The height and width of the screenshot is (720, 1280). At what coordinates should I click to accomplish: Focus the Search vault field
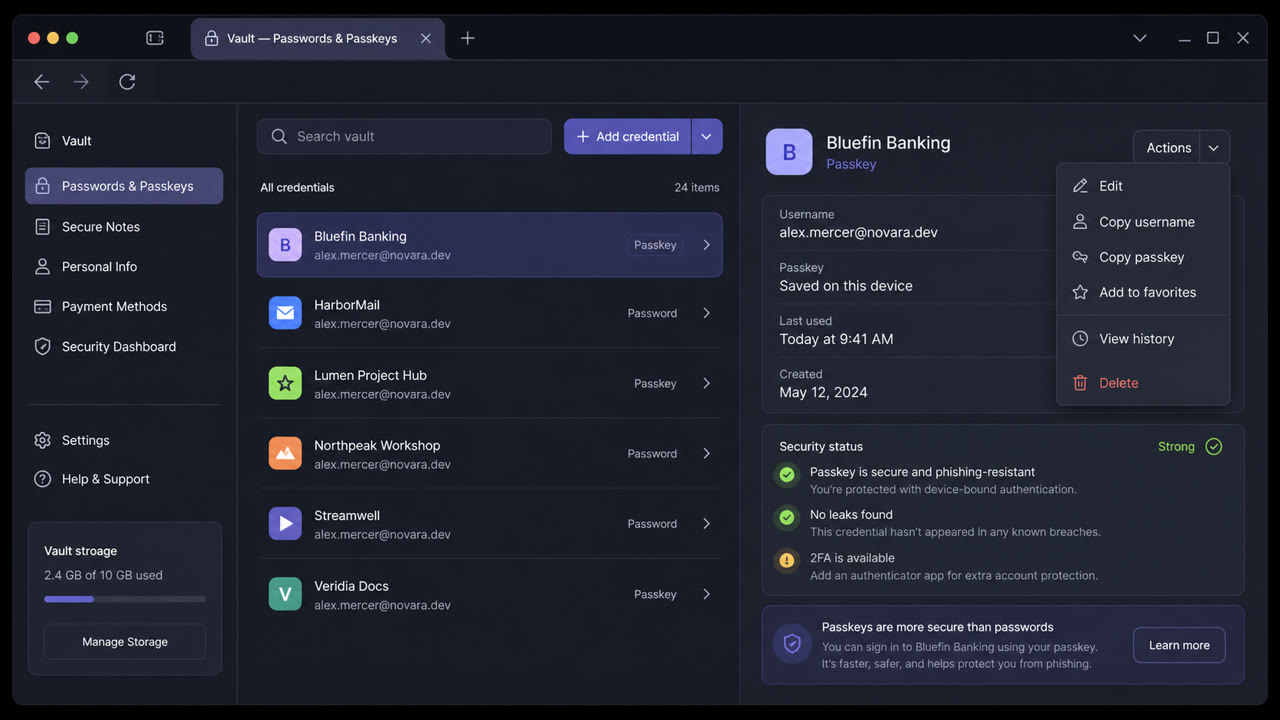coord(404,137)
